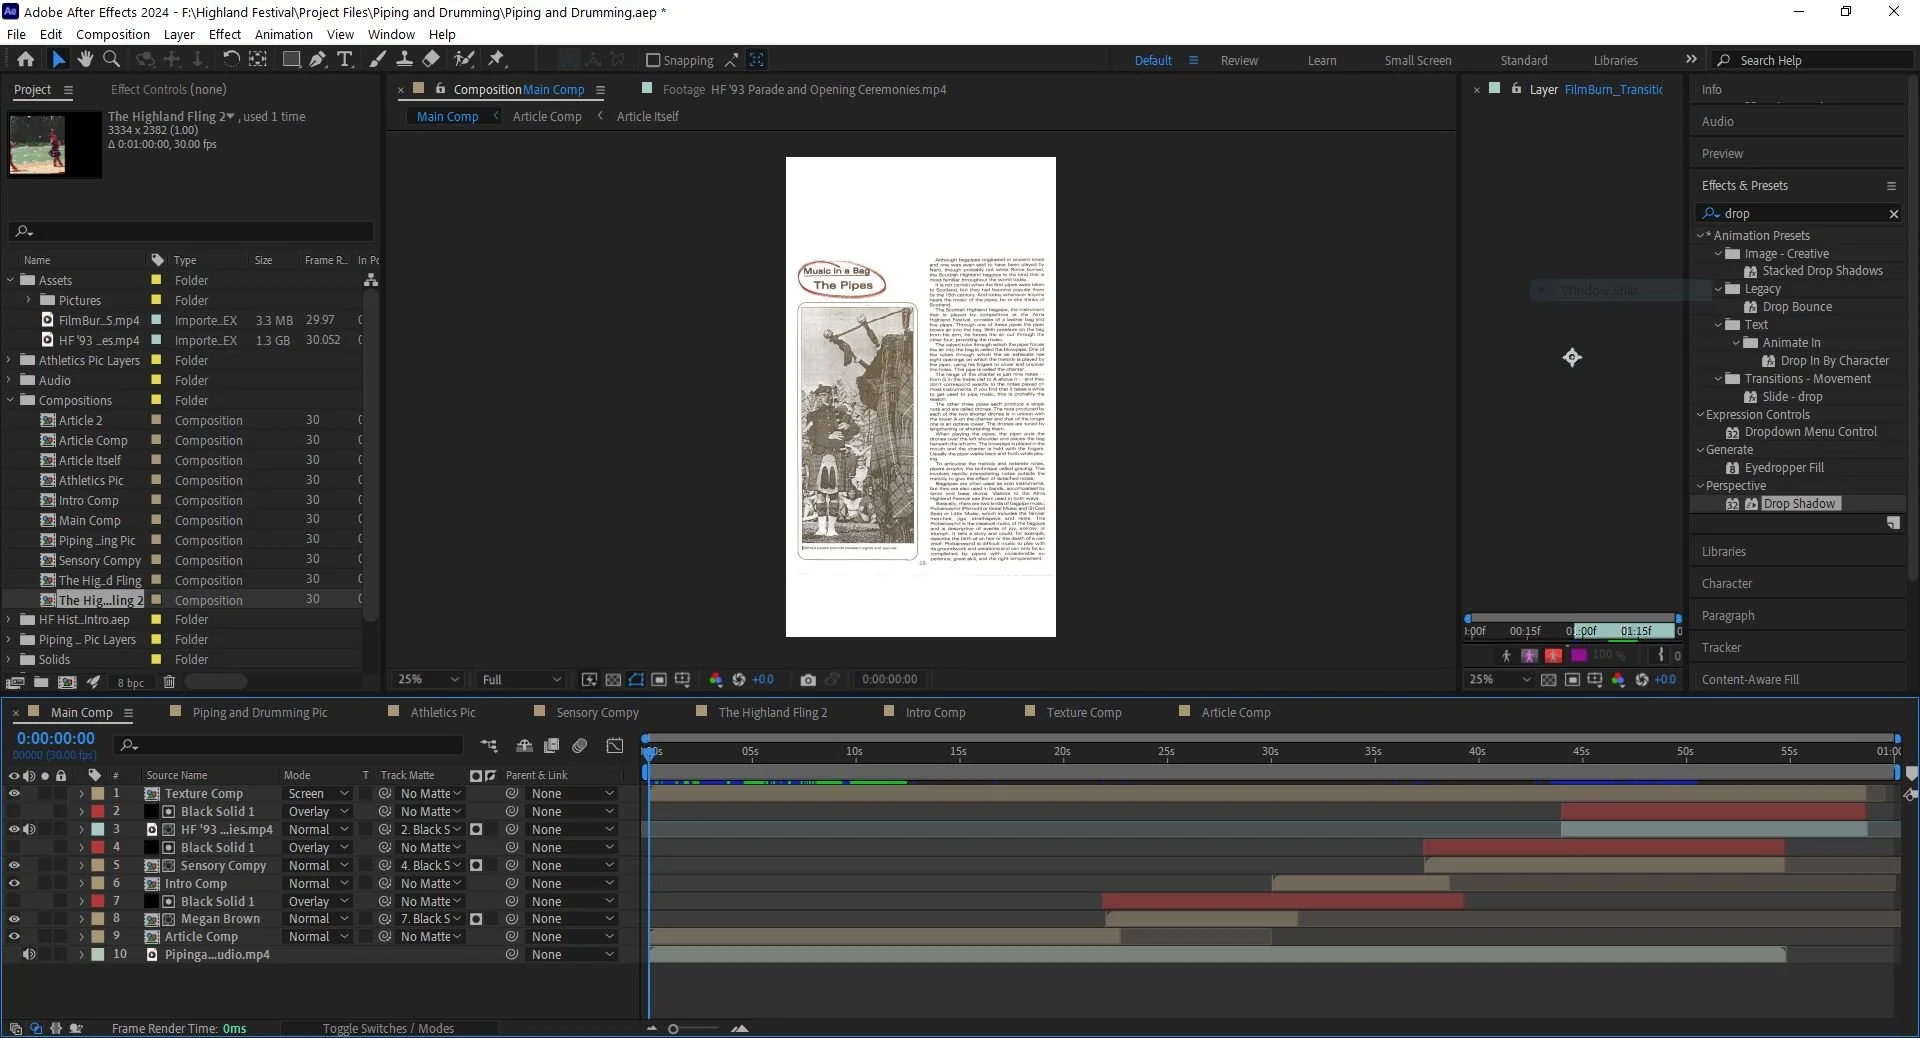Open the viewer resolution dropdown set to Full
1920x1038 pixels.
point(521,680)
